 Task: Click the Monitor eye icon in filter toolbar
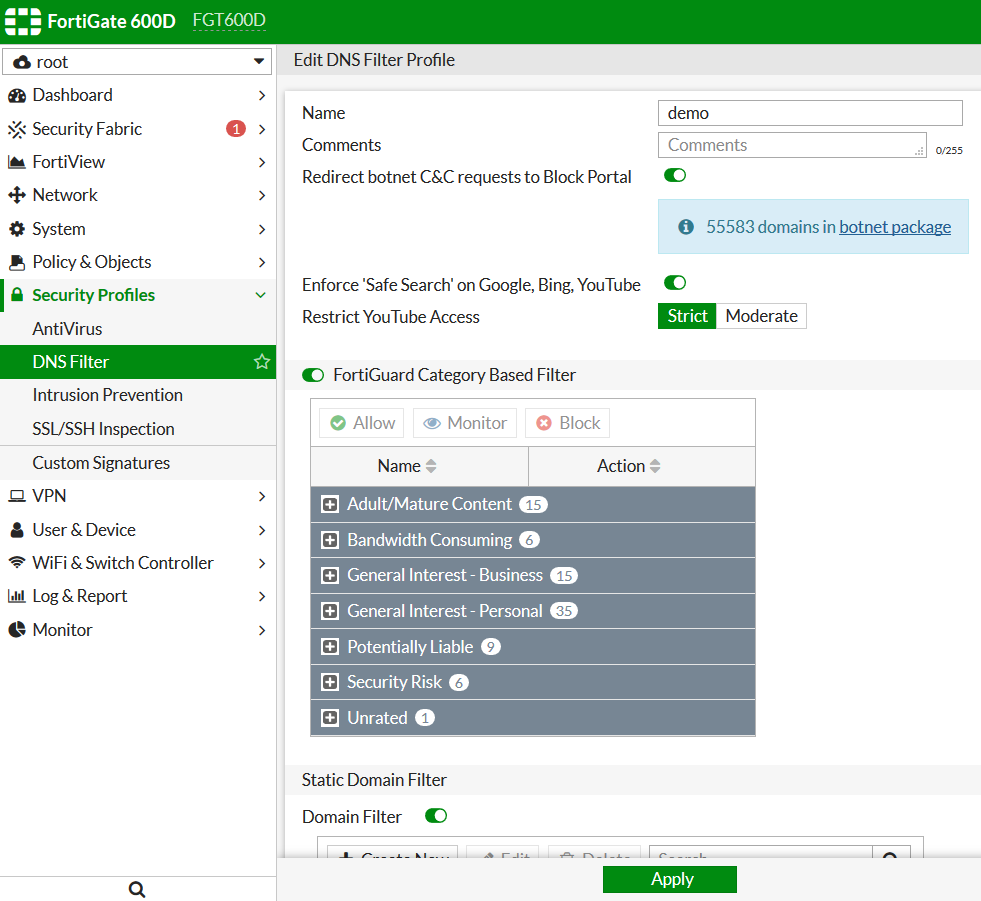(432, 423)
